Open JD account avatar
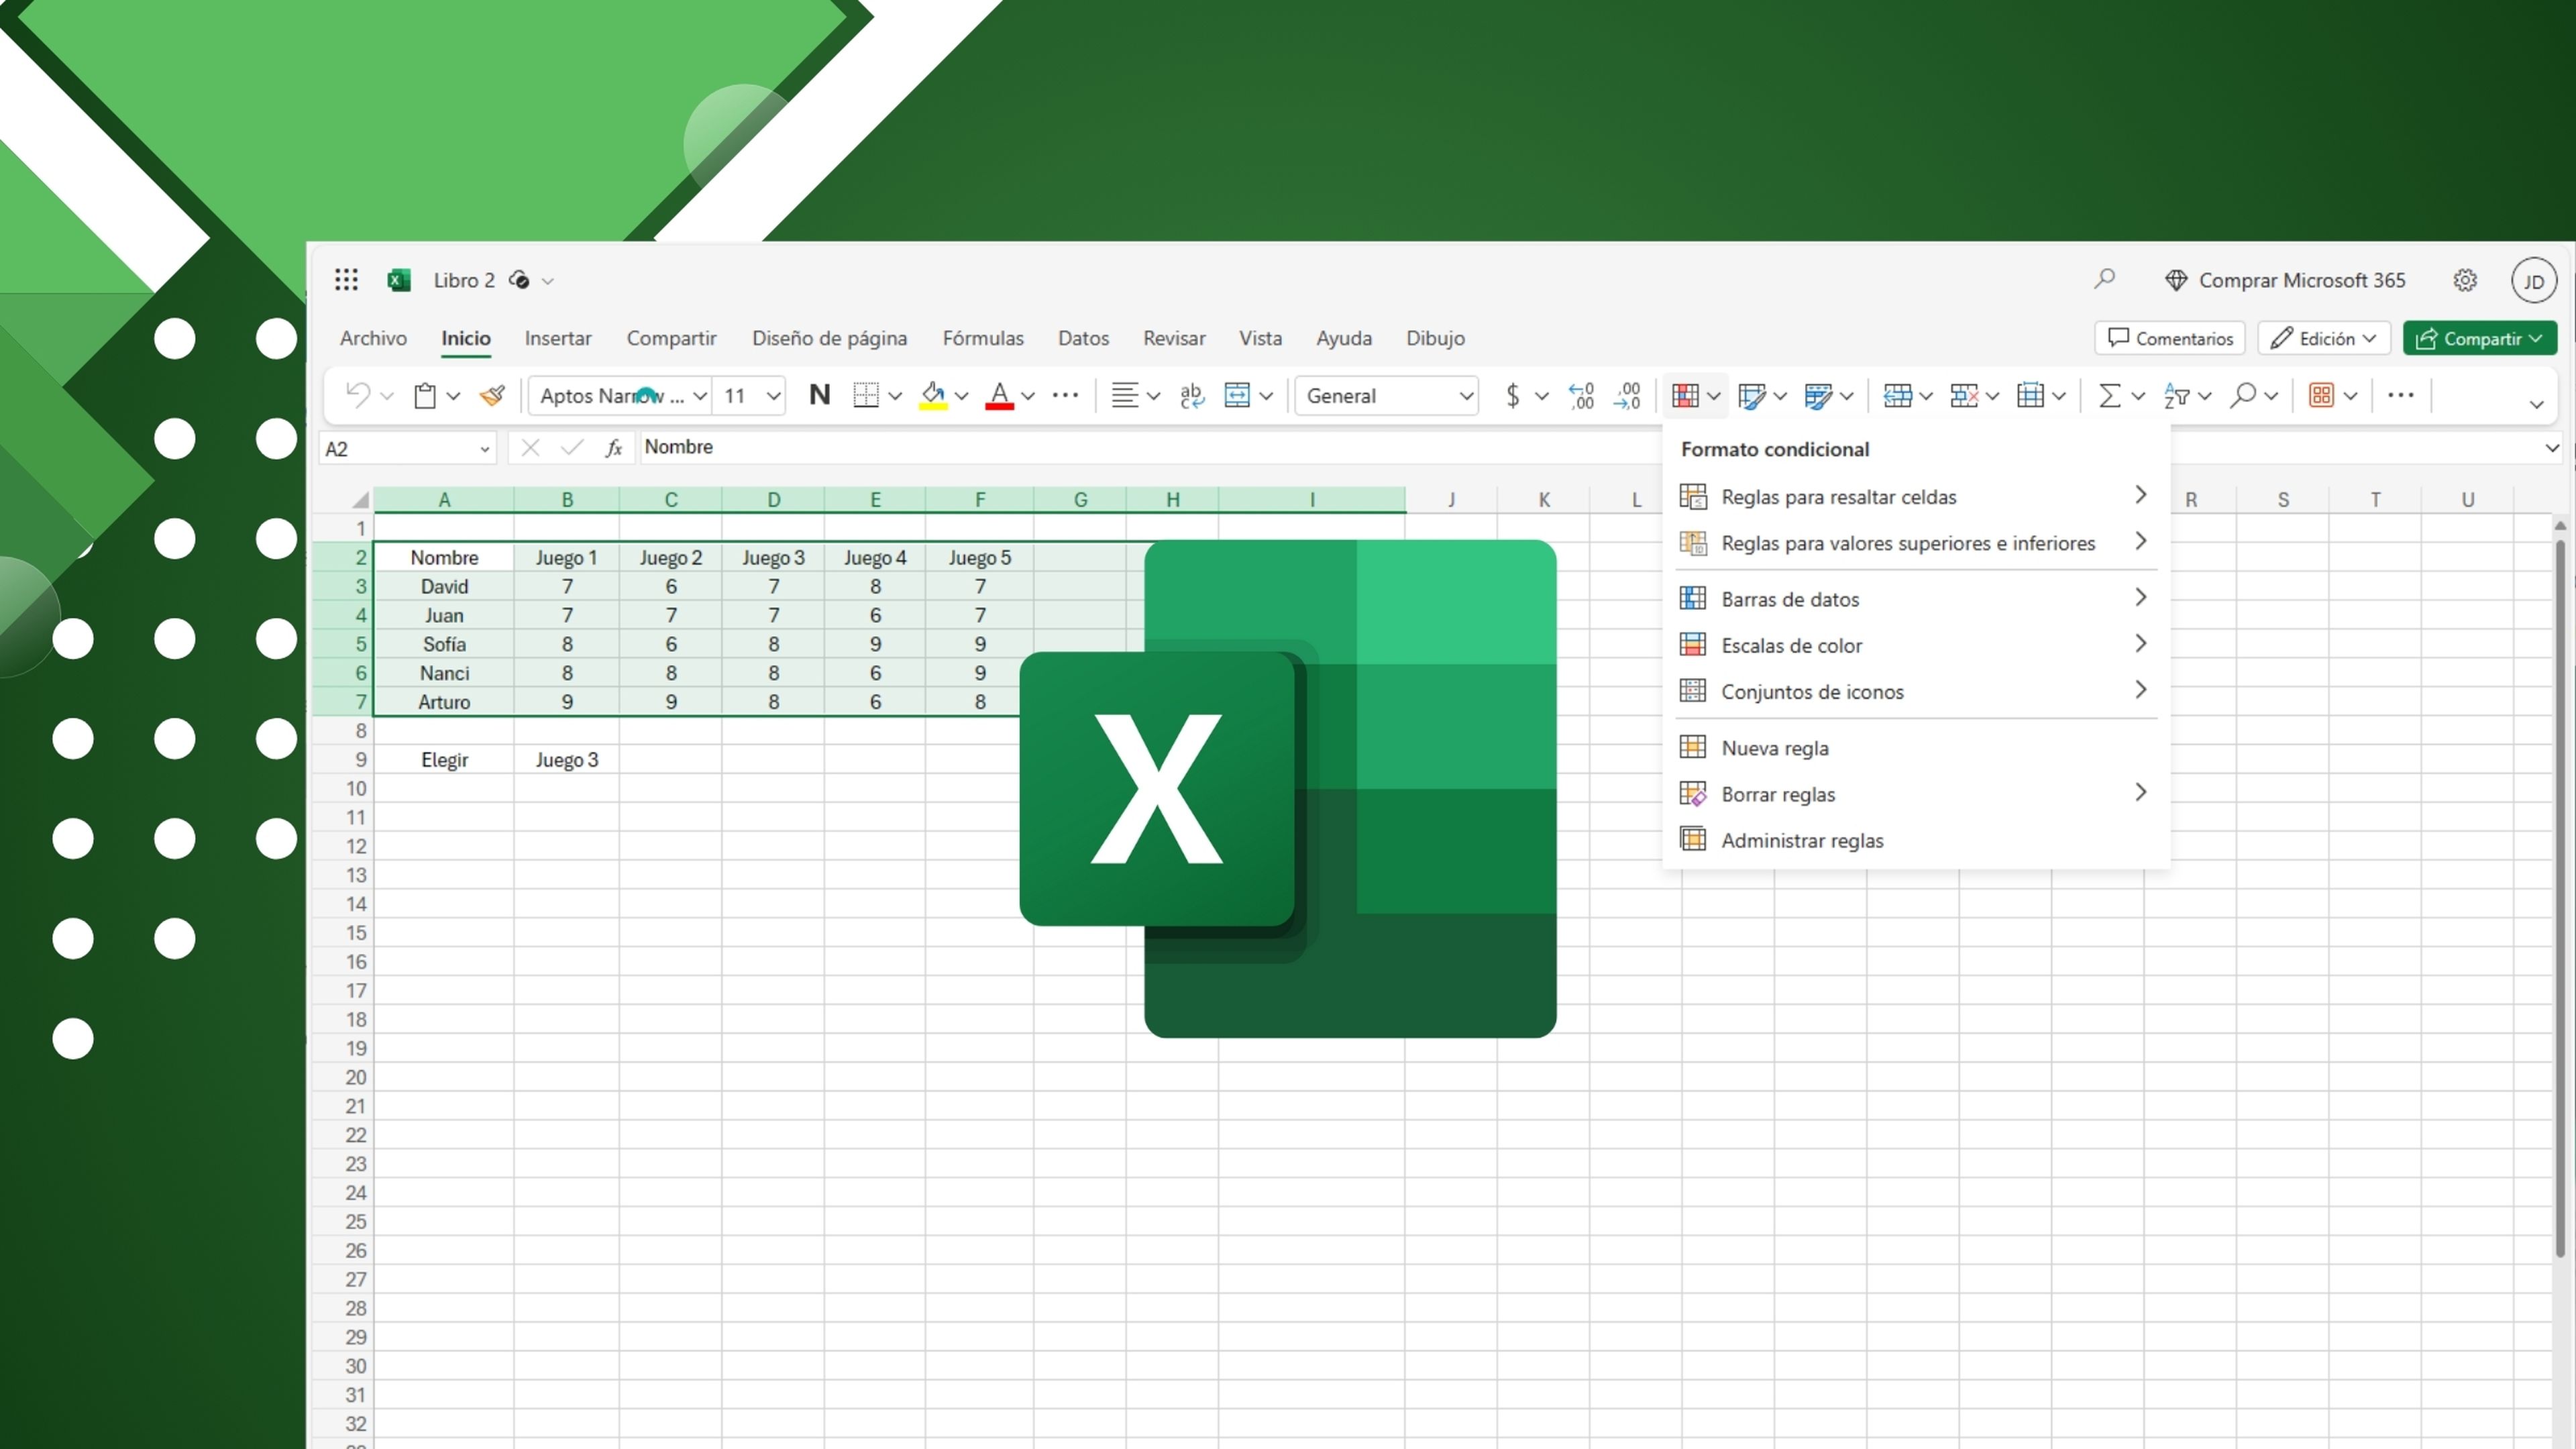2576x1449 pixels. pos(2534,281)
